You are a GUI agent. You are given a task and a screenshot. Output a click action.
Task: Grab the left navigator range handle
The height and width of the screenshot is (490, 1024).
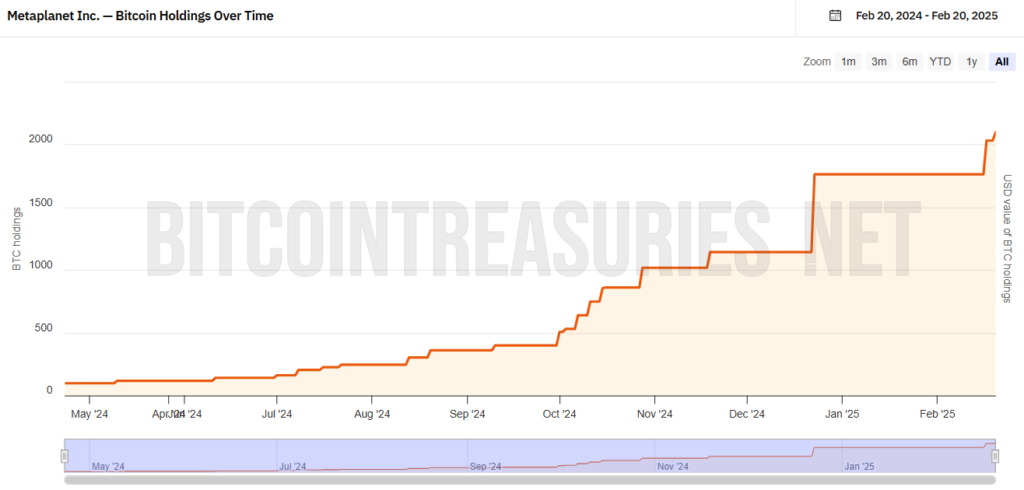point(65,456)
